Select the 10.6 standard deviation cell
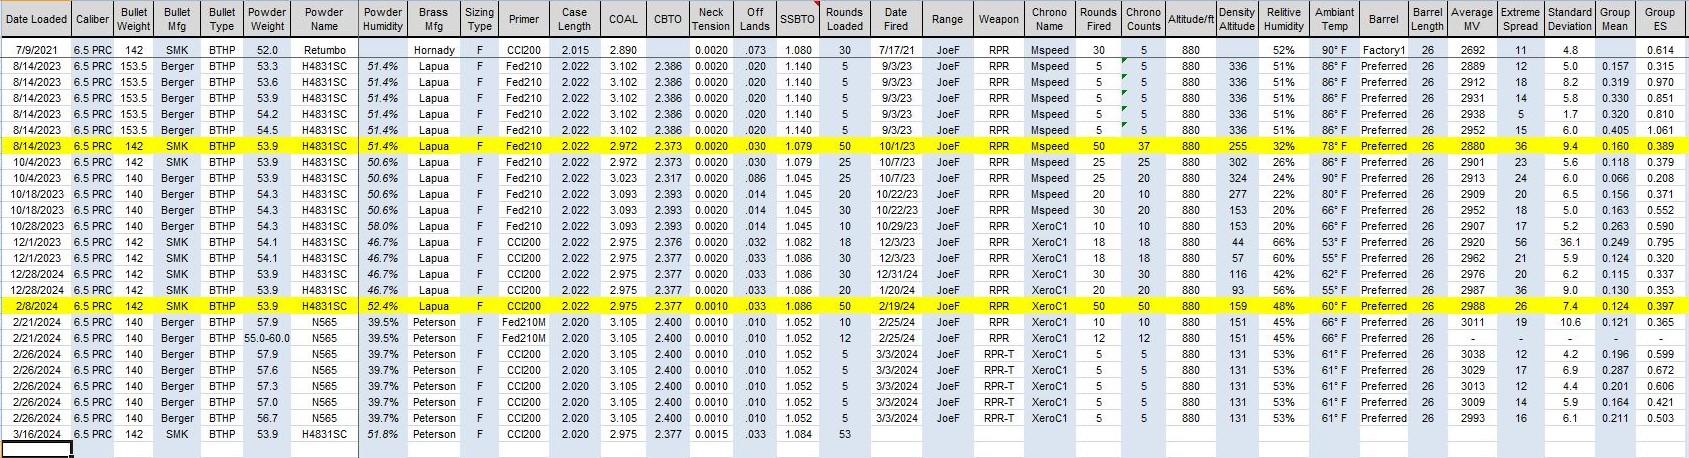 tap(1570, 322)
